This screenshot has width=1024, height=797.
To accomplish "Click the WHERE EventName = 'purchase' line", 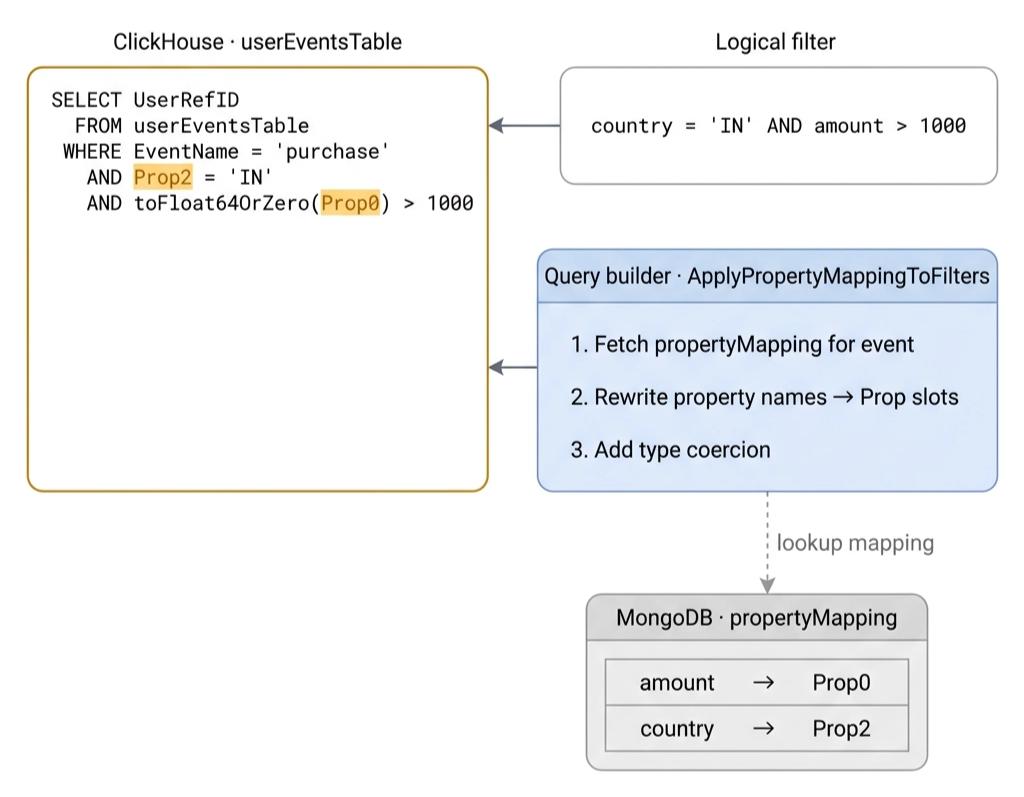I will (x=226, y=152).
